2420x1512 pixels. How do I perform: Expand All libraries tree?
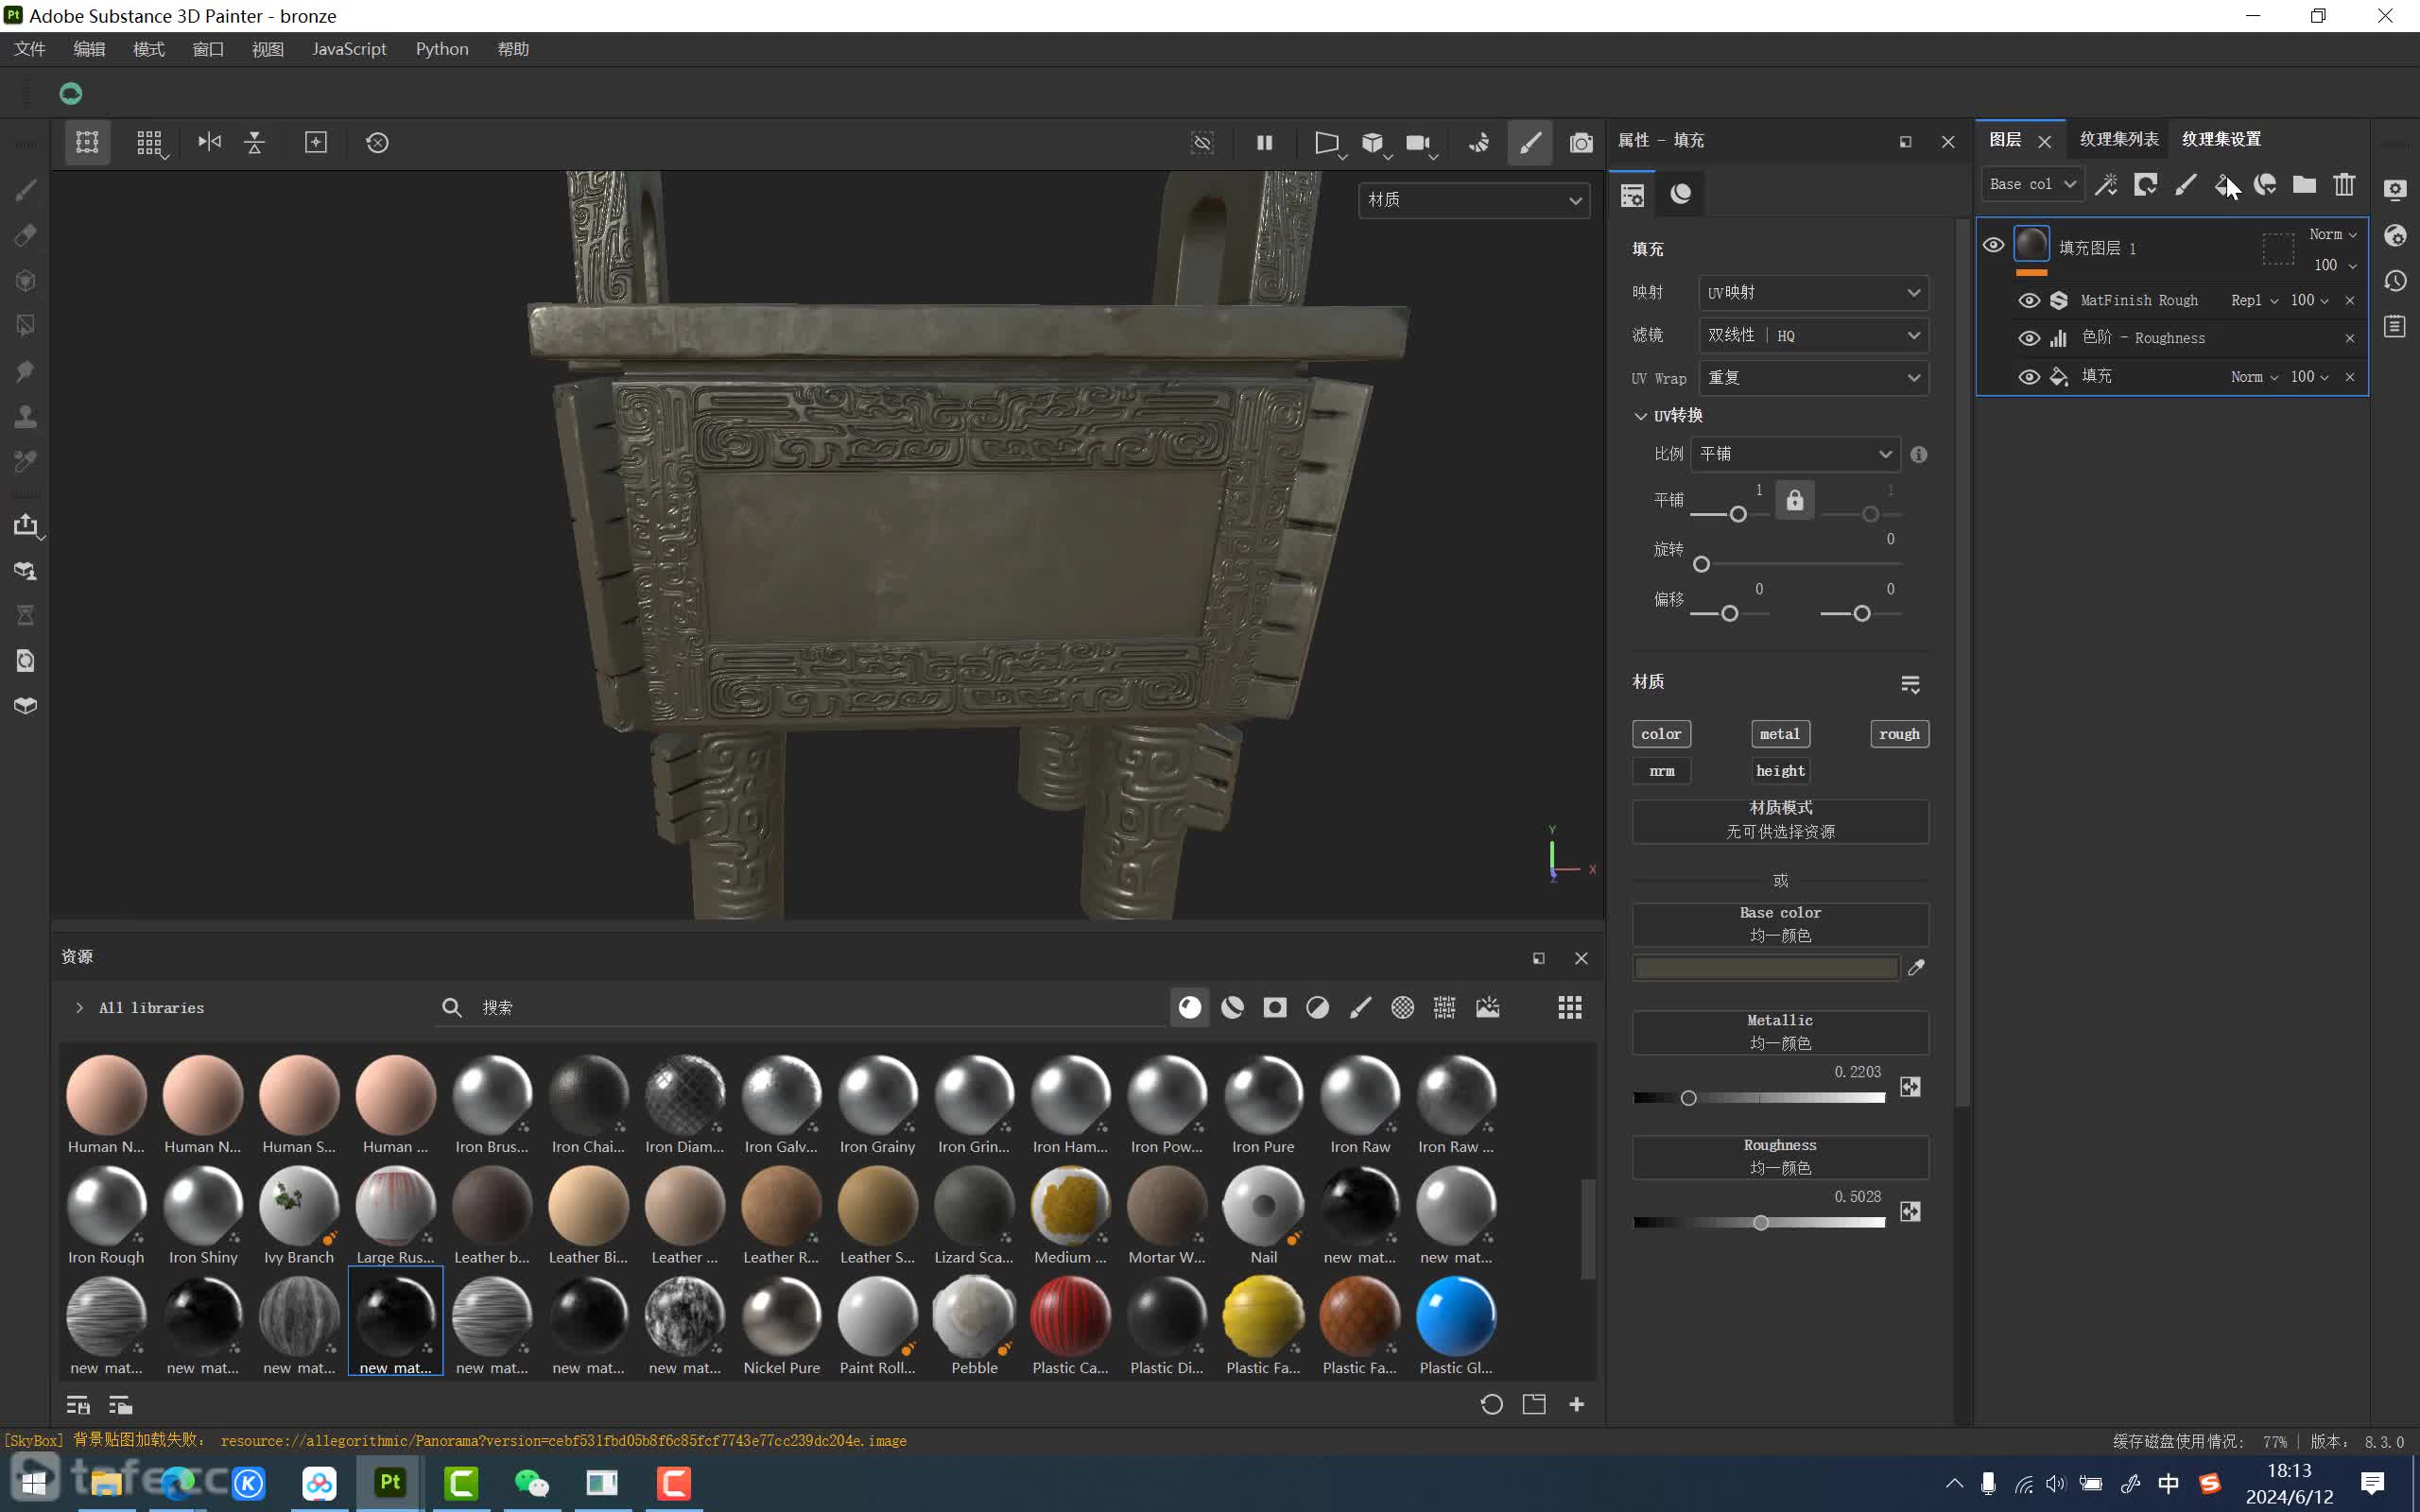[x=79, y=1008]
